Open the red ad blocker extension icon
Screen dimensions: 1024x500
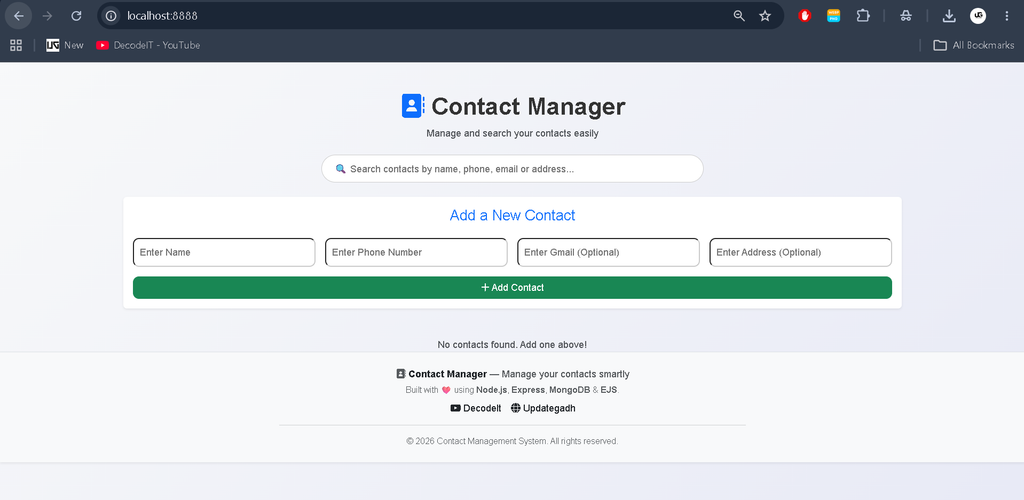coord(805,16)
